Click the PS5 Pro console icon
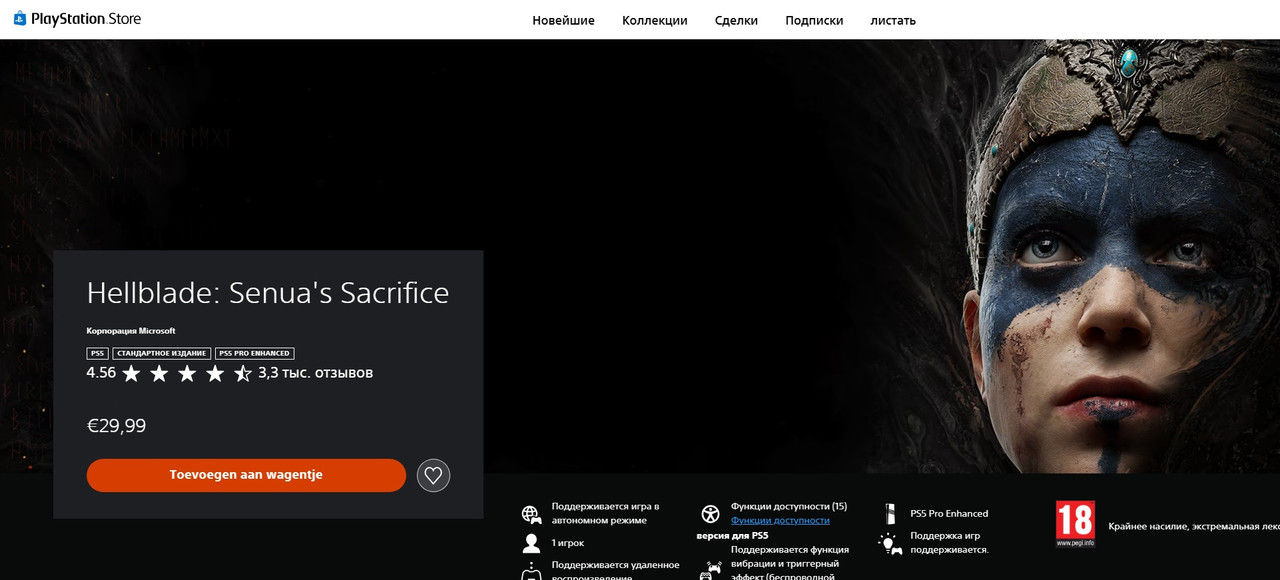 coord(889,514)
